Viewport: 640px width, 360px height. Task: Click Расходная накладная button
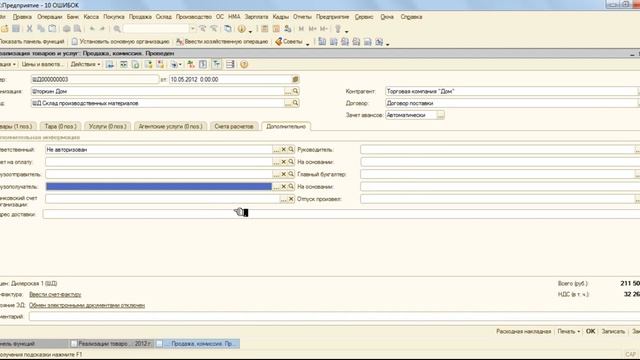point(523,331)
